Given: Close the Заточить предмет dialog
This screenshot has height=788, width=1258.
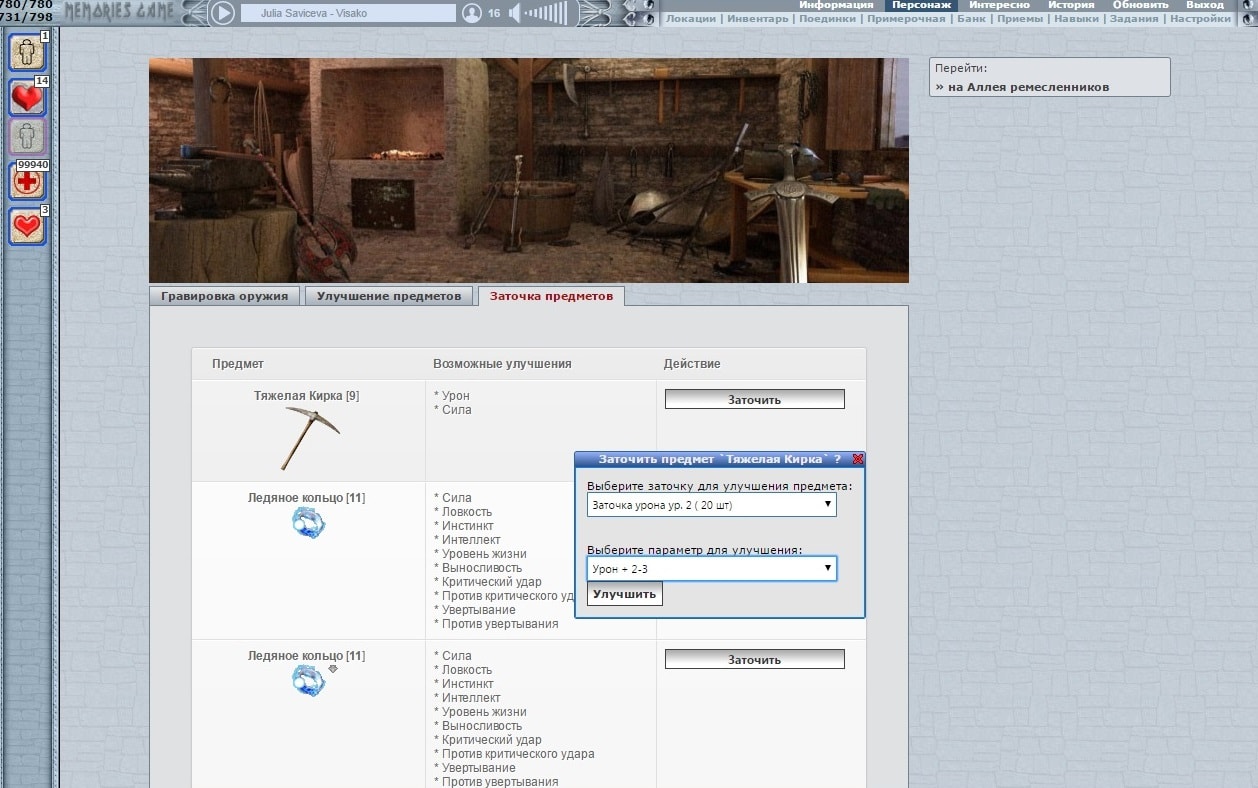Looking at the screenshot, I should tap(857, 459).
